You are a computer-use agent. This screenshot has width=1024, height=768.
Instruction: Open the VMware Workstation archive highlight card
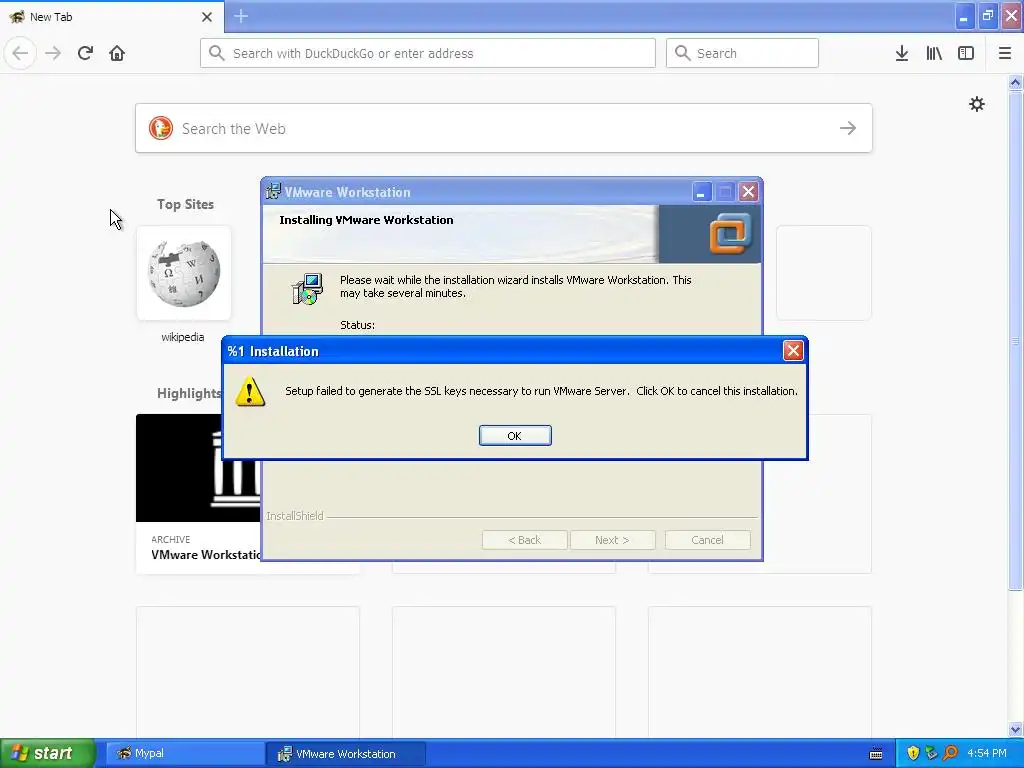click(x=198, y=493)
